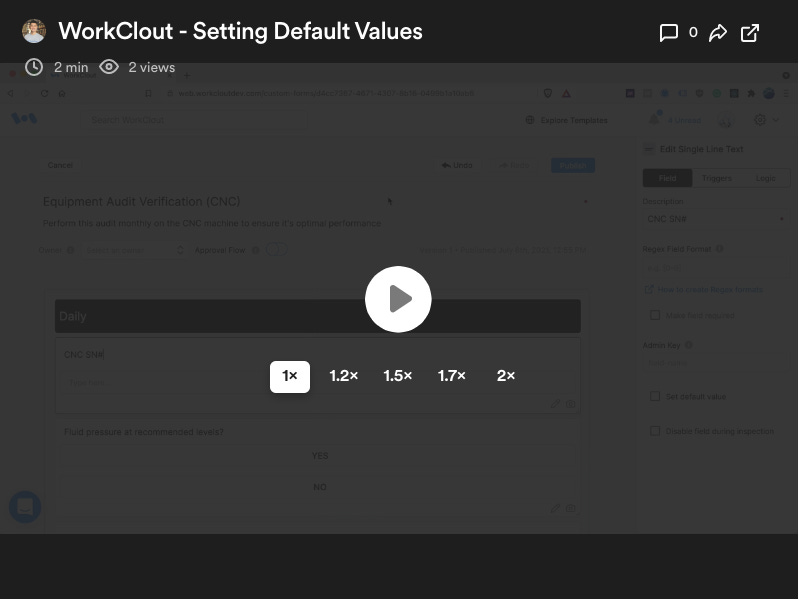
Task: Open the 'Select an owner' dropdown
Action: (133, 250)
